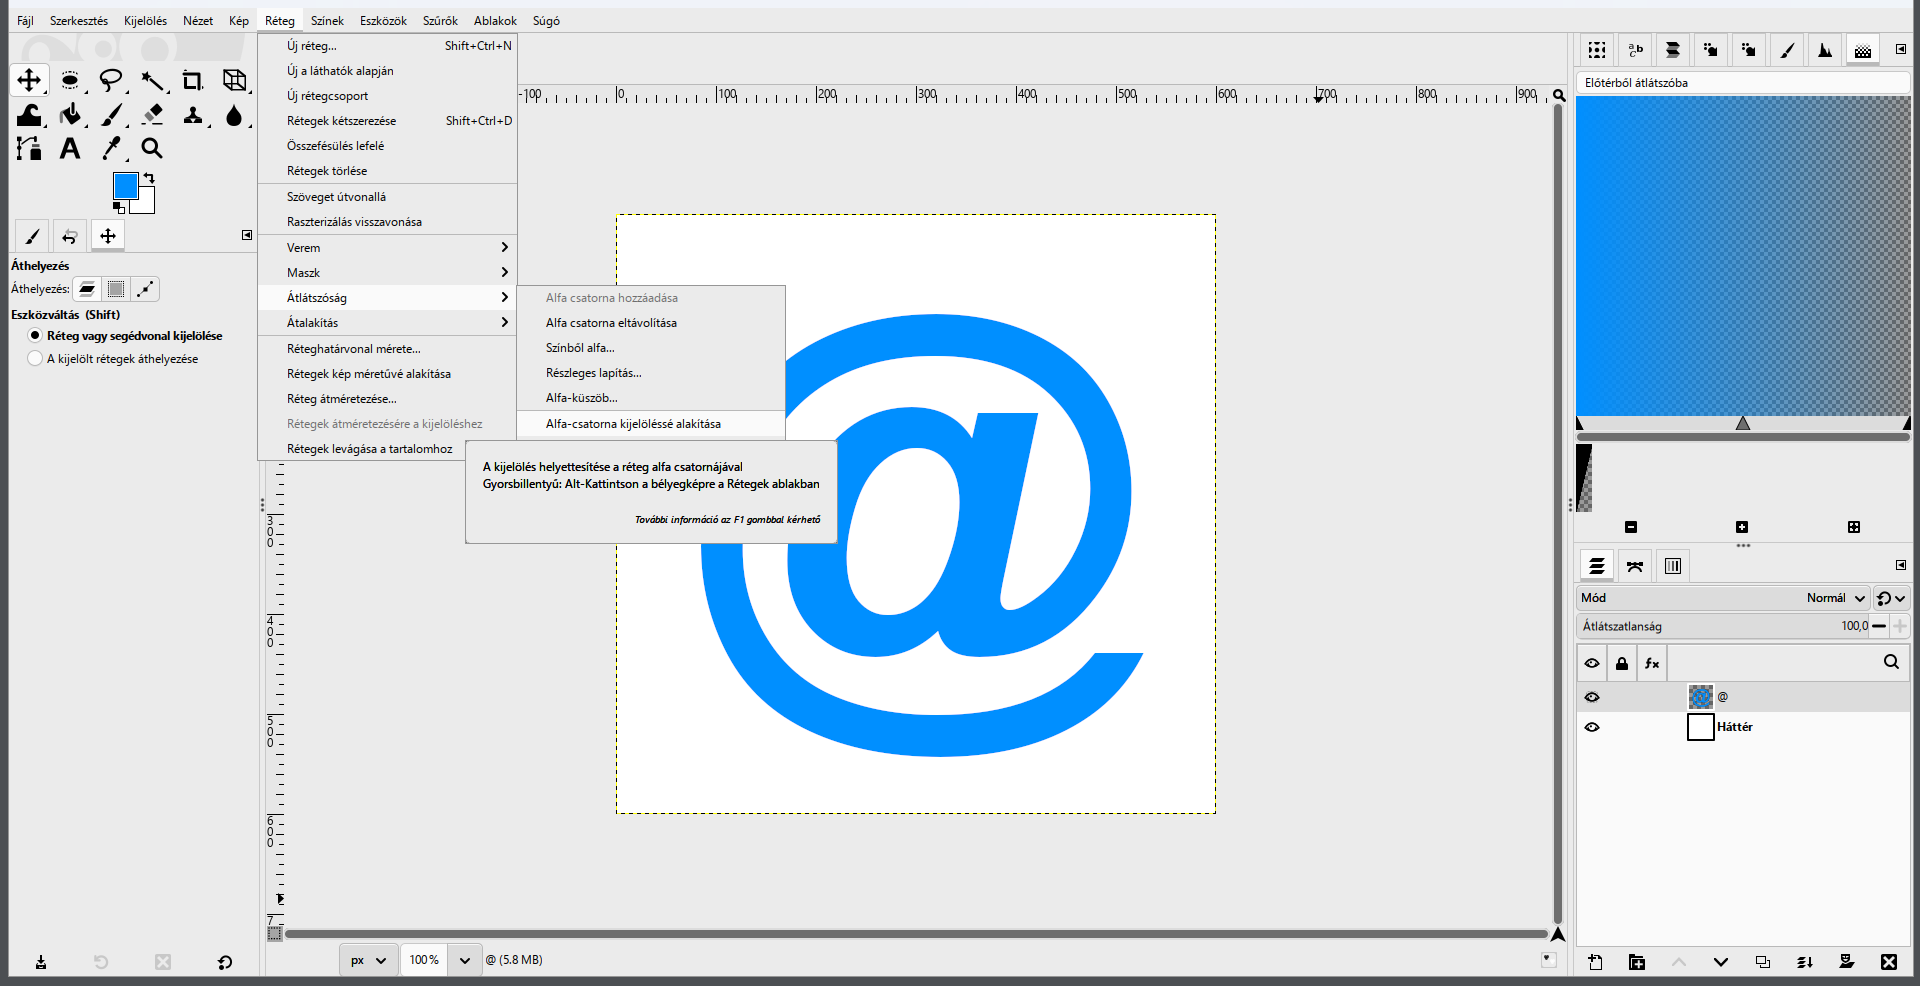Select the Zoom magnifier tool

tap(152, 149)
